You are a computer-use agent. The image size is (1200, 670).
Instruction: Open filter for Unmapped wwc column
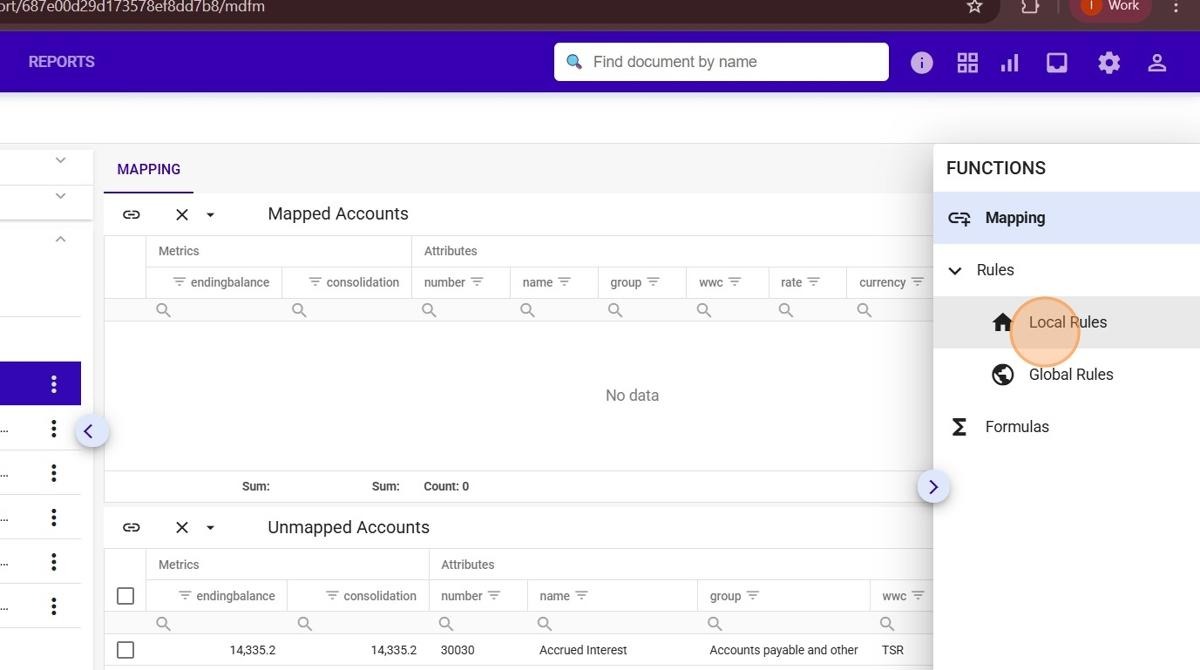918,596
